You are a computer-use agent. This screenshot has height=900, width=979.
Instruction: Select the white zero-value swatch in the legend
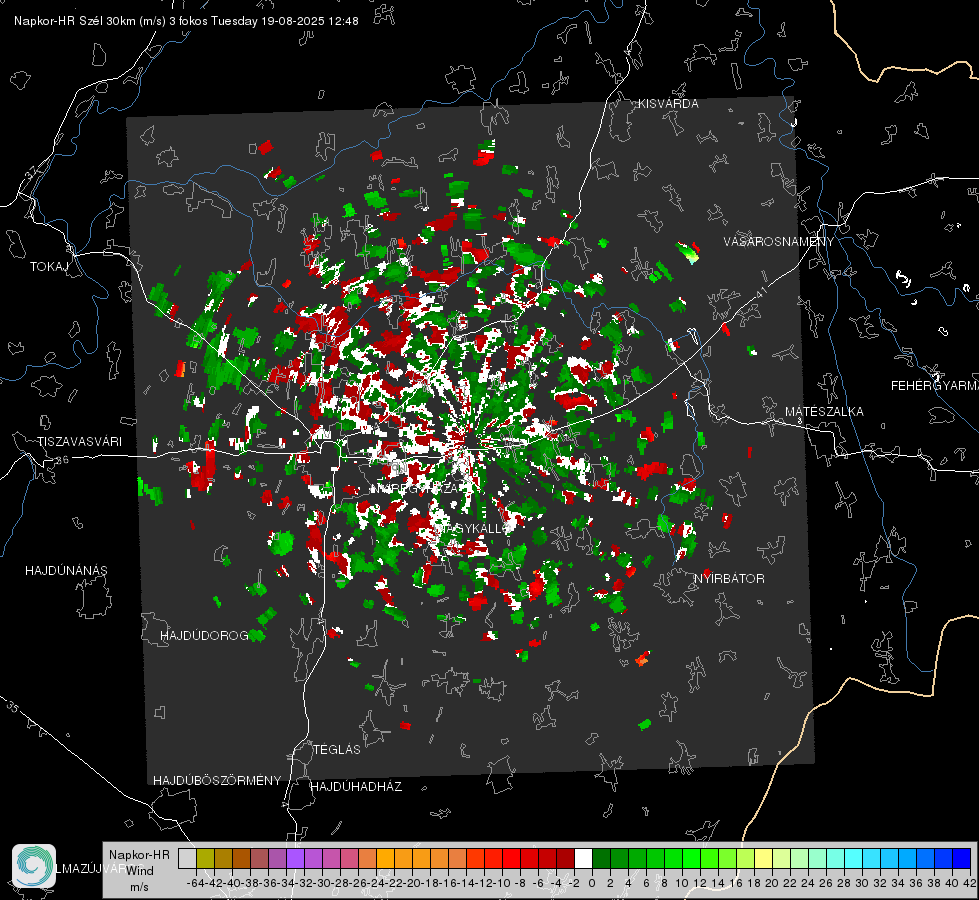pos(583,858)
